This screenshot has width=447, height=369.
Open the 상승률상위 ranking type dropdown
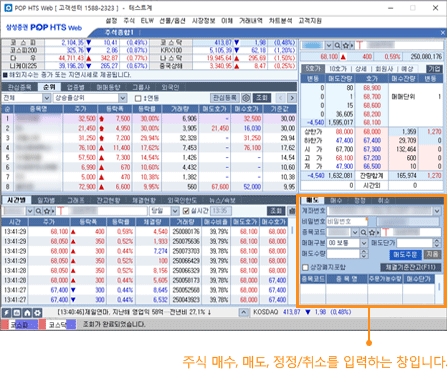[x=123, y=98]
